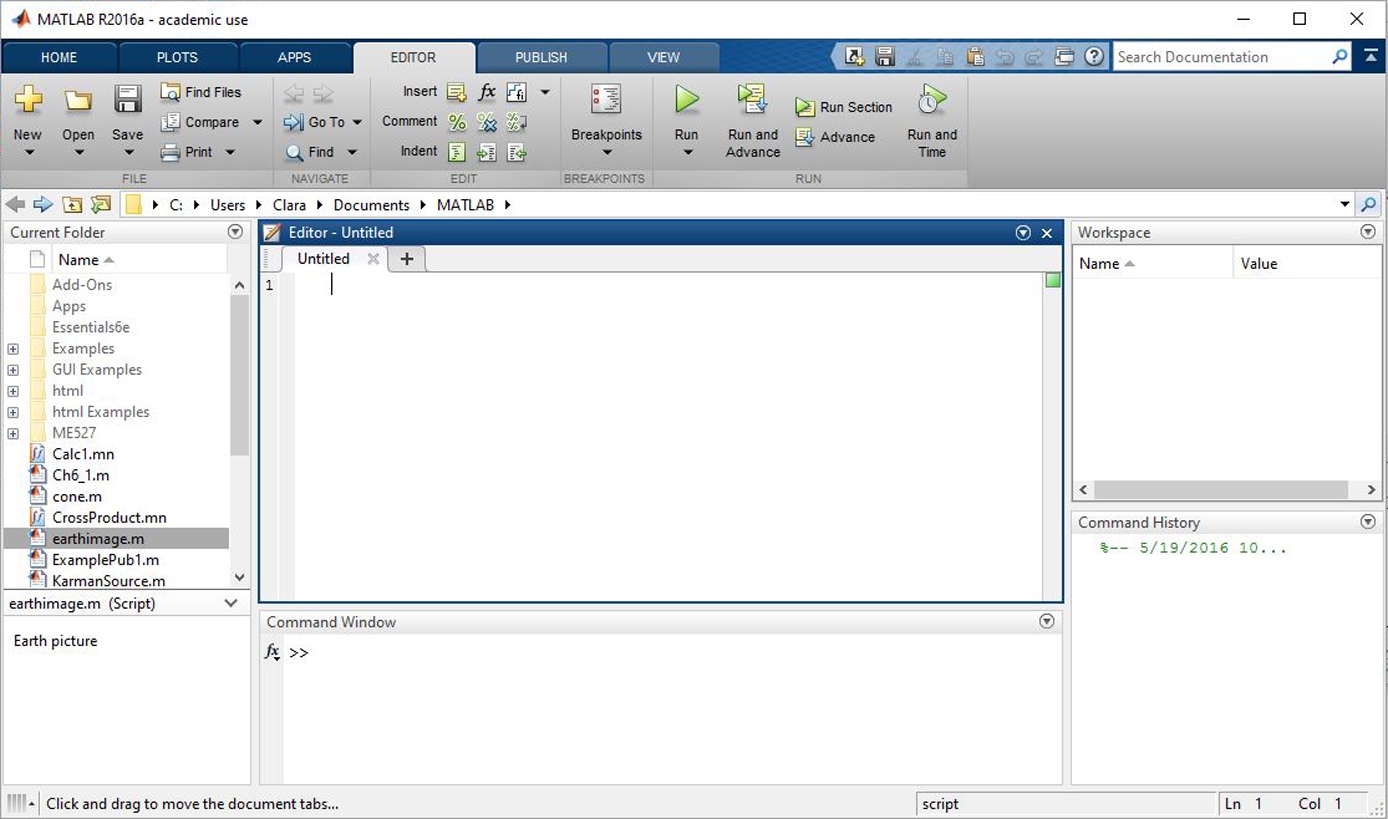Click the Switch Windows icon in quick access toolbar
The image size is (1388, 819).
pyautogui.click(x=1064, y=57)
